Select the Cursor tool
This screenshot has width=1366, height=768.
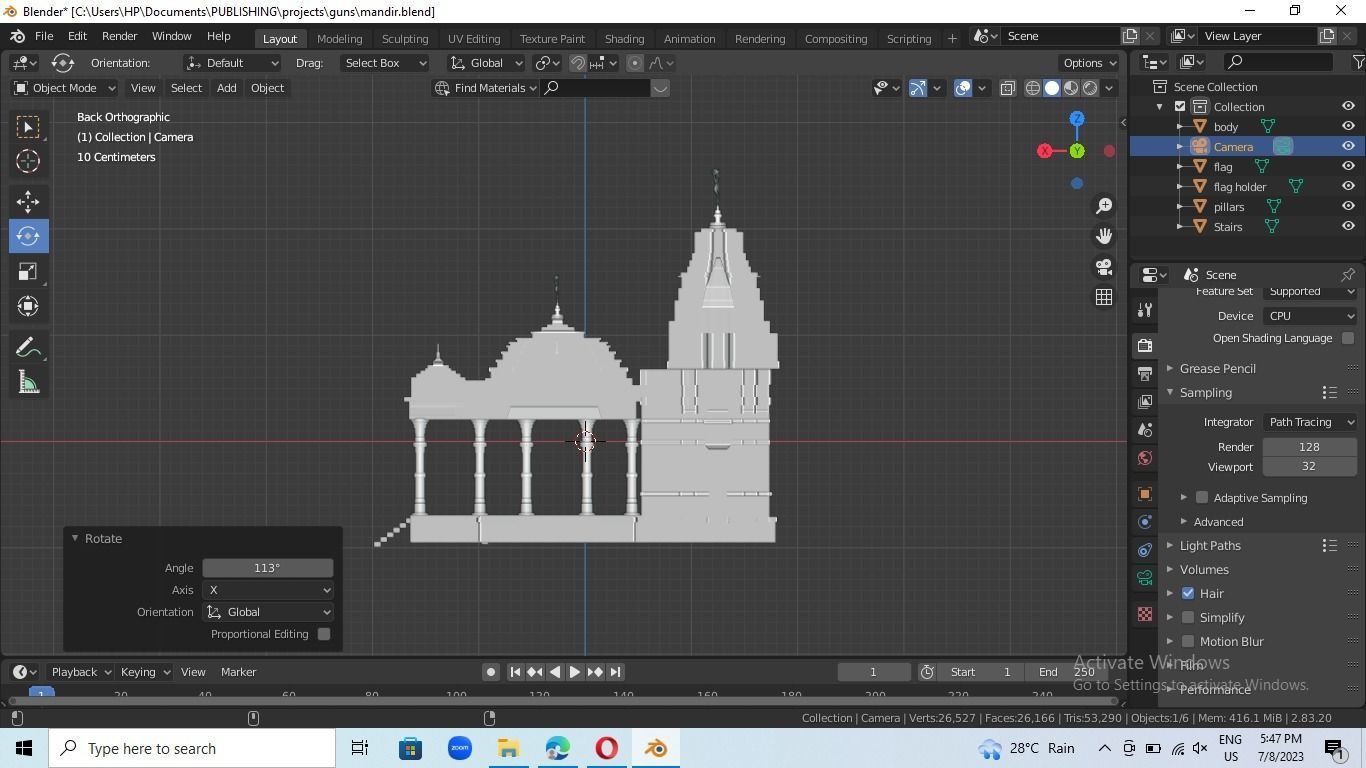coord(28,161)
